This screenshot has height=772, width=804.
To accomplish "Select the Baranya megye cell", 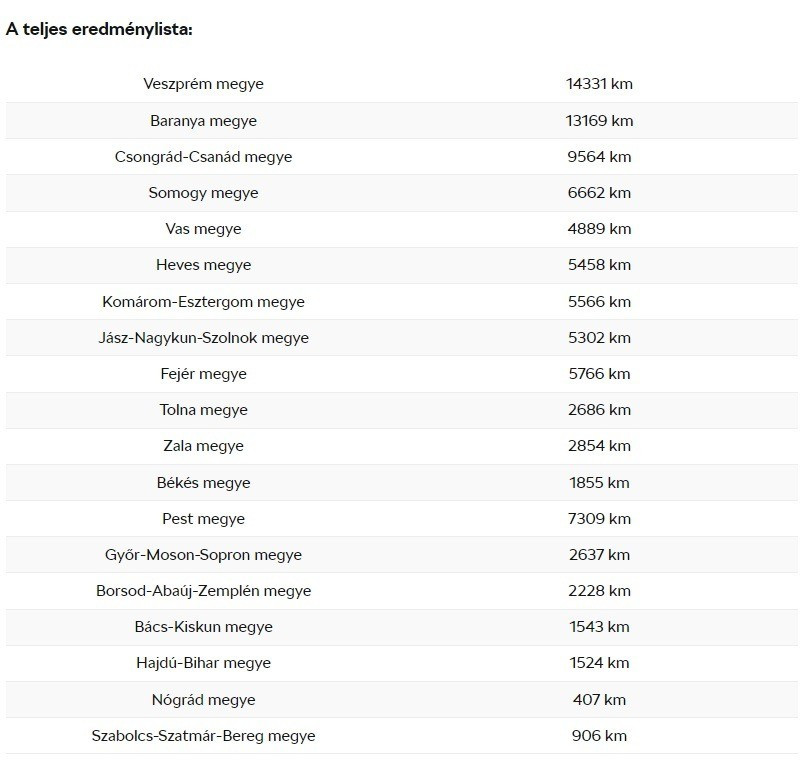I will coord(203,121).
